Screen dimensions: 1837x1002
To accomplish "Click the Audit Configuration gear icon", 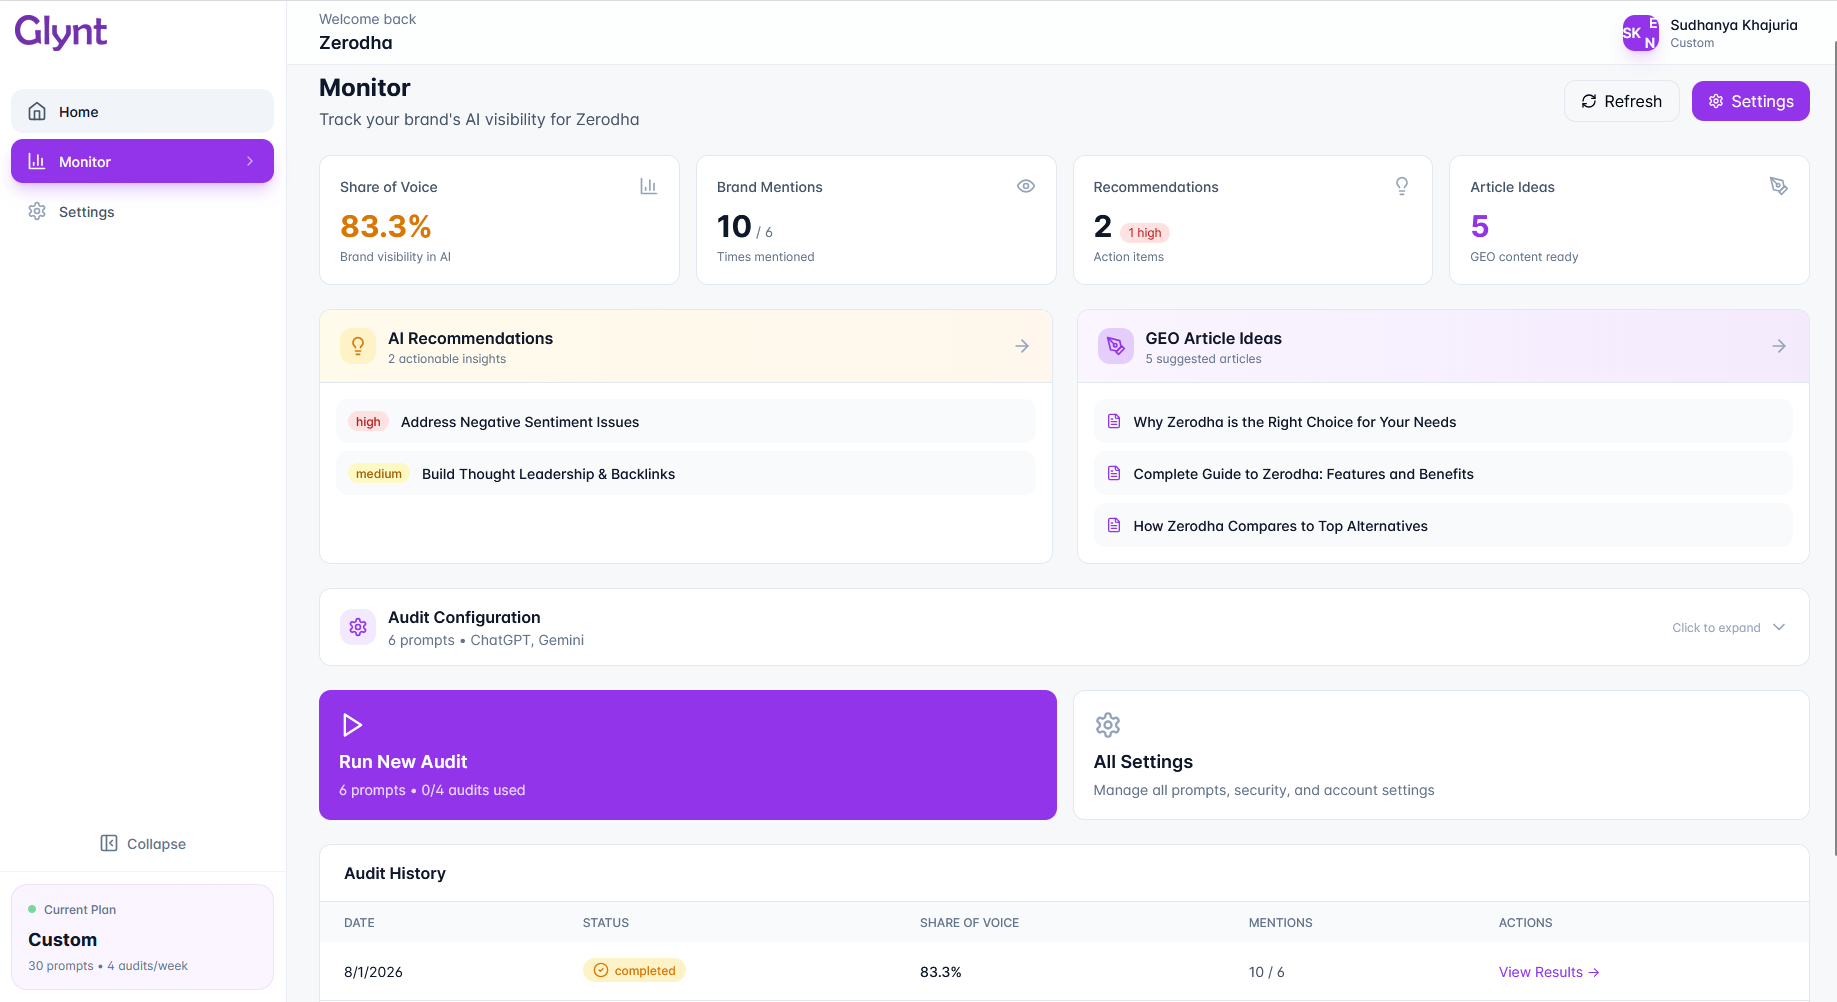I will click(x=357, y=627).
